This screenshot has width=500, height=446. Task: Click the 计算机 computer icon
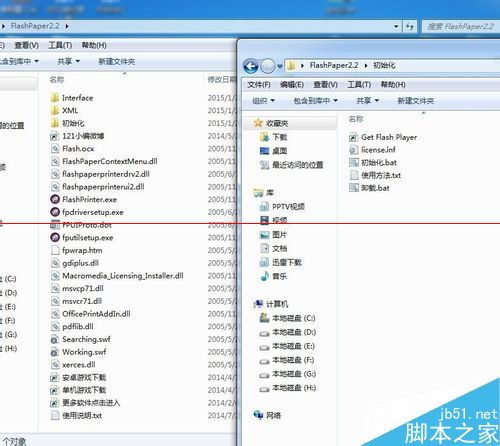[258, 304]
